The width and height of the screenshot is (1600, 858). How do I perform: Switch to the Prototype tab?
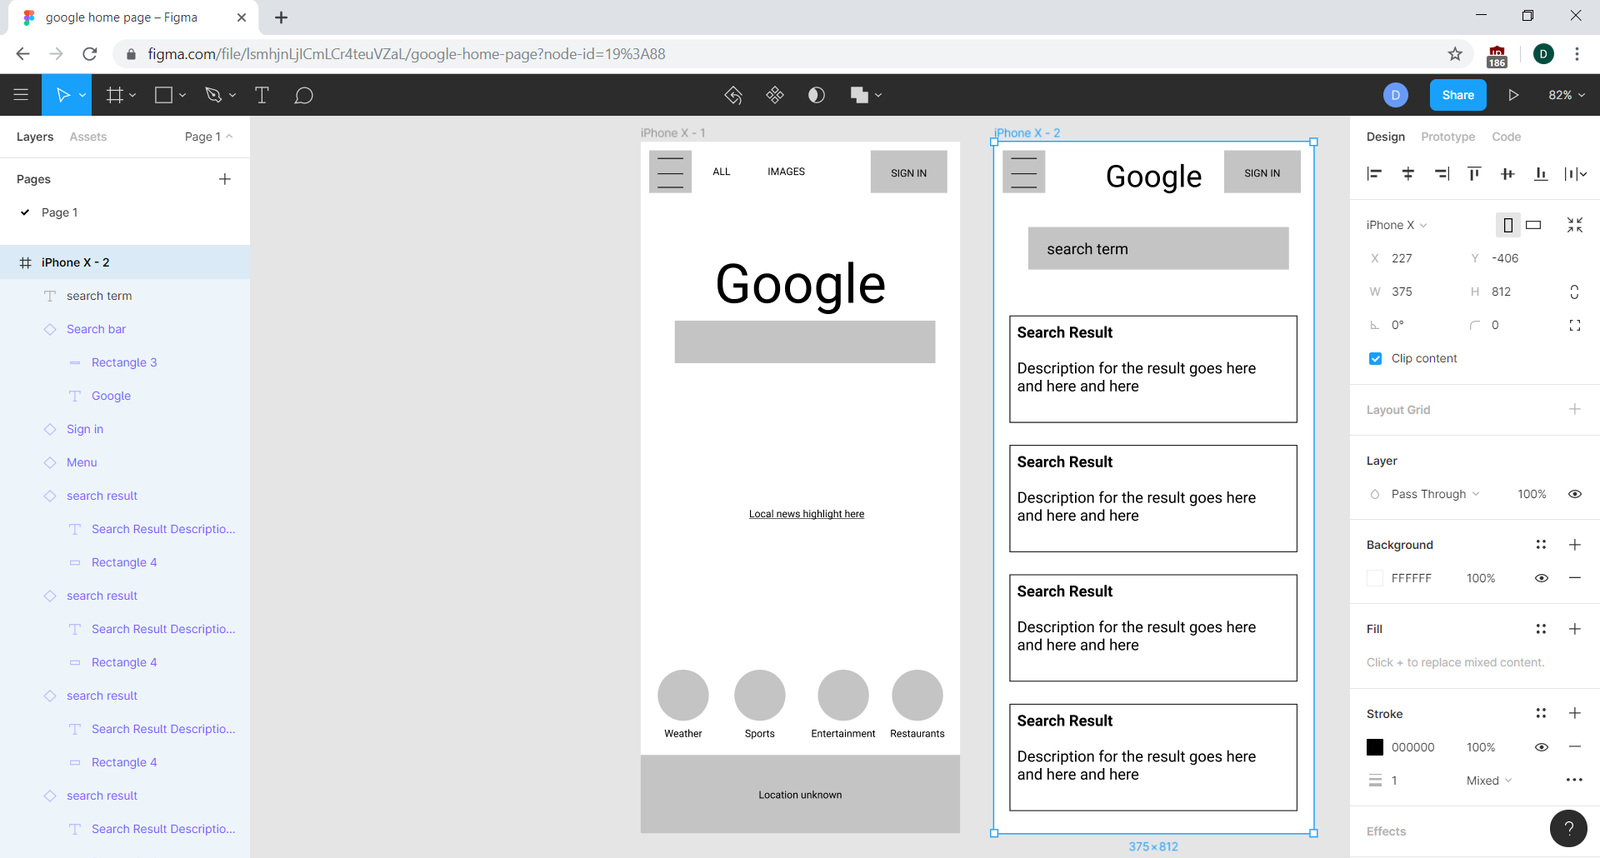tap(1447, 137)
